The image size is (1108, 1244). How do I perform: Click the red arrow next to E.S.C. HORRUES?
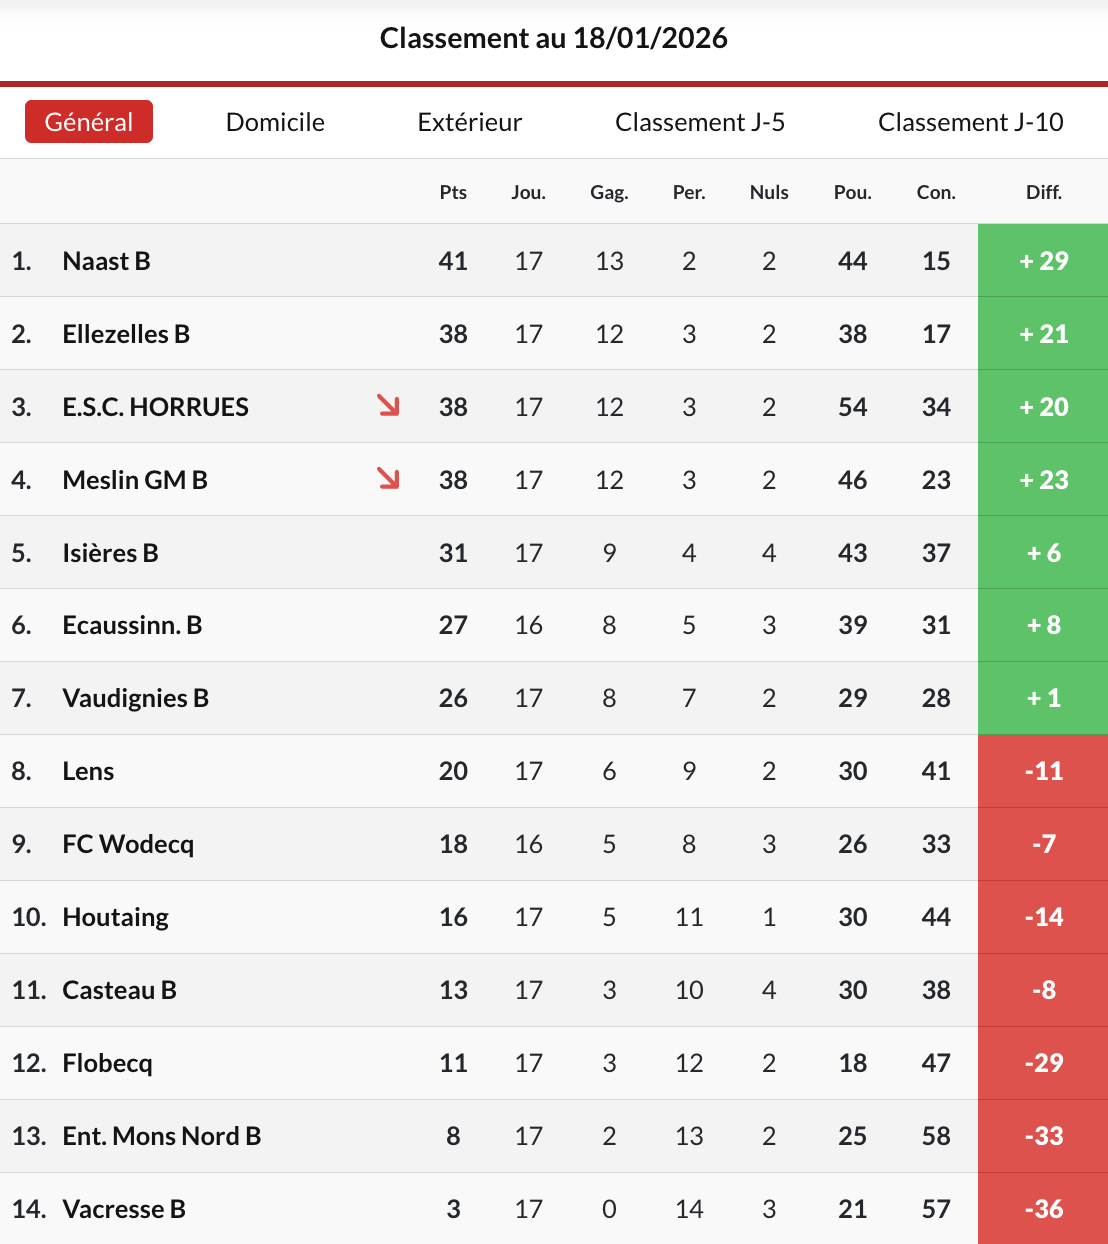pos(388,405)
